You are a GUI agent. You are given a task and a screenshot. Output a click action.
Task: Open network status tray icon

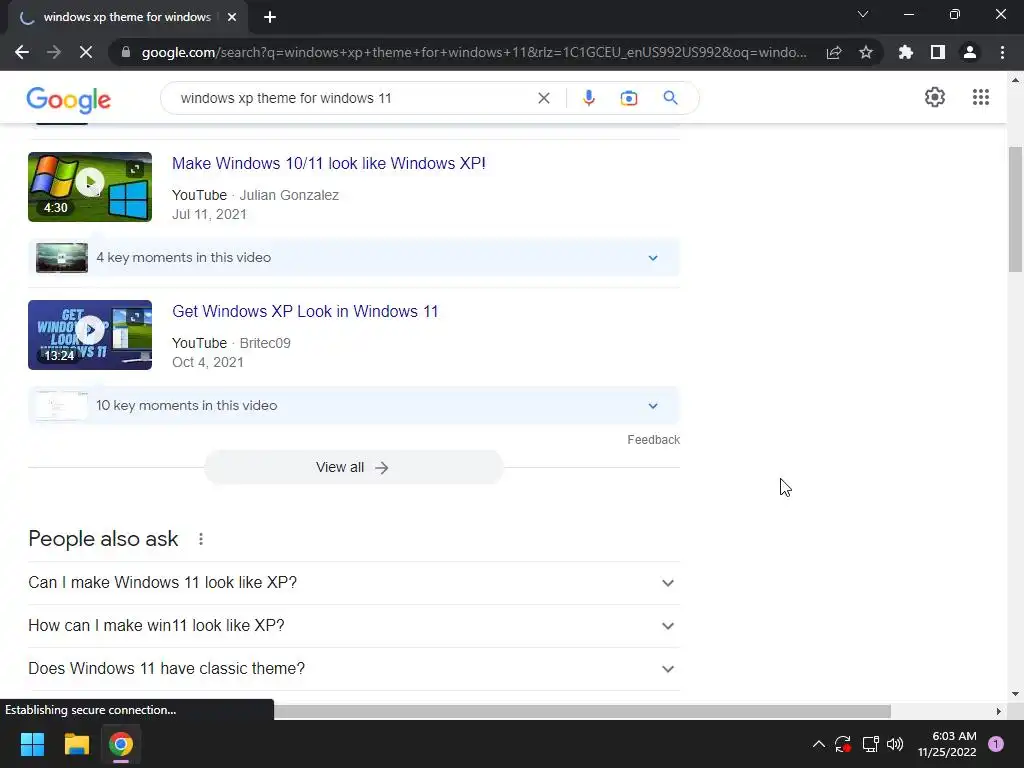[x=870, y=744]
